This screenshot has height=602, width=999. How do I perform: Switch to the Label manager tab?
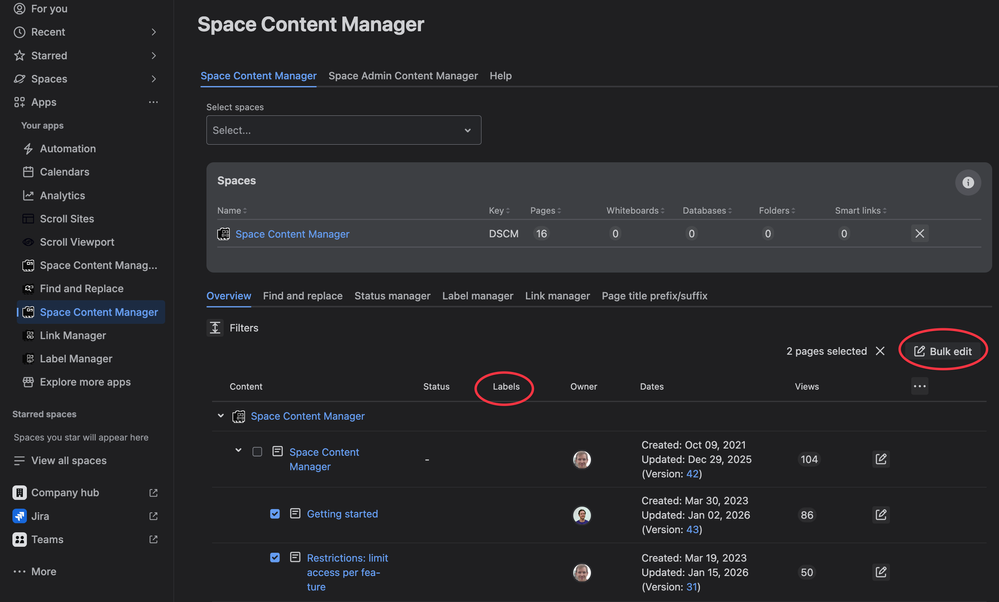click(x=477, y=296)
